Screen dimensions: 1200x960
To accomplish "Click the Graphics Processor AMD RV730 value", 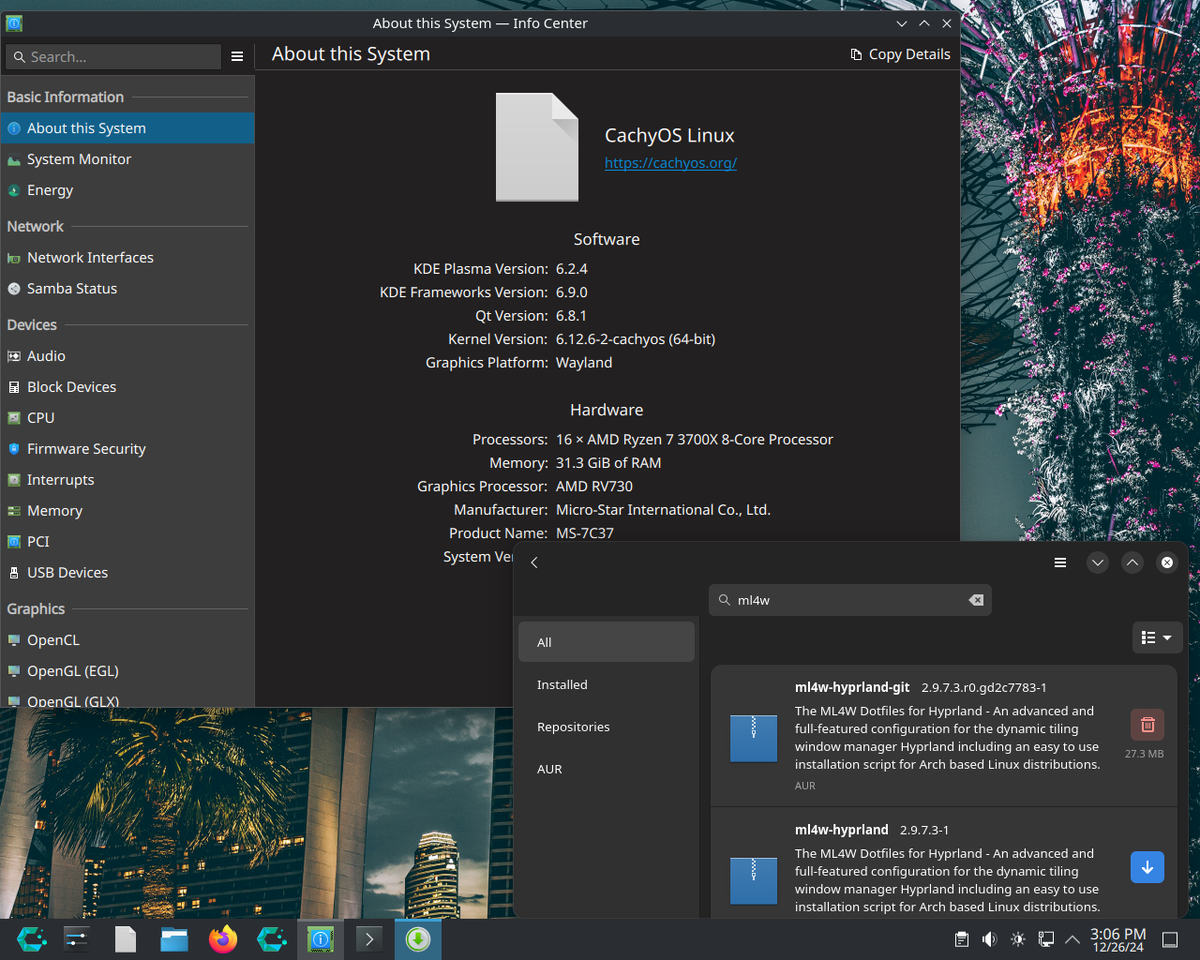I will point(594,486).
